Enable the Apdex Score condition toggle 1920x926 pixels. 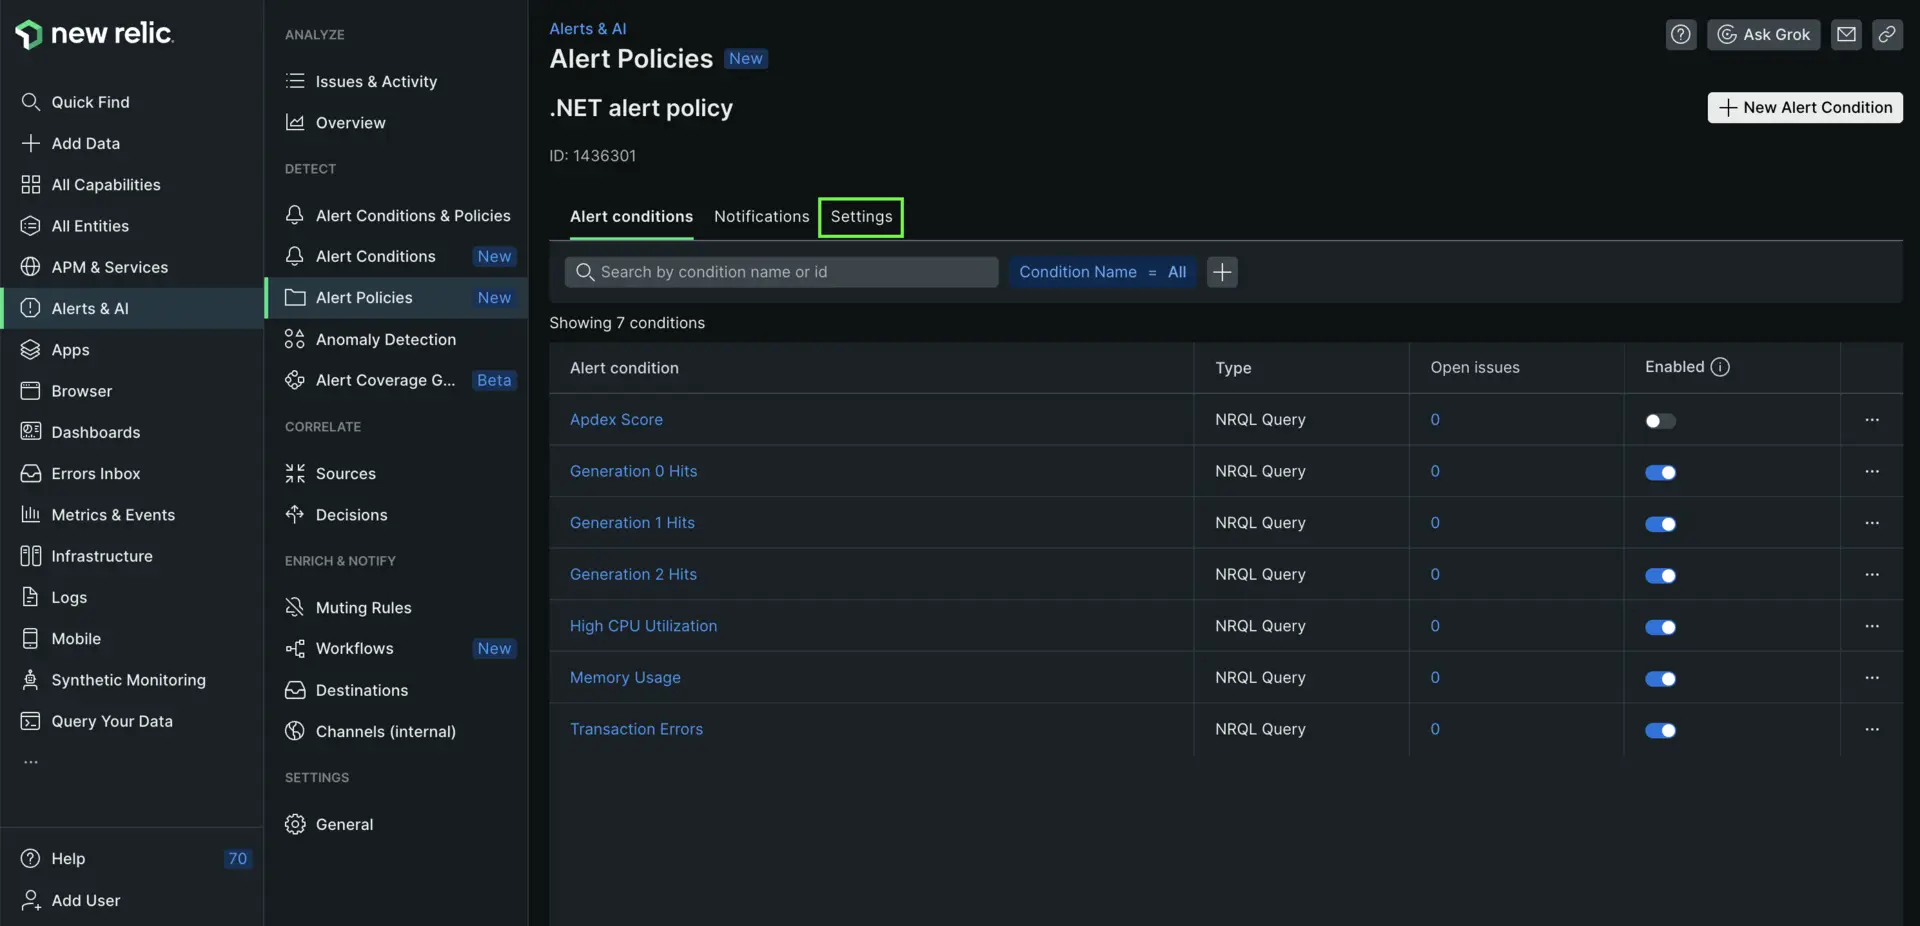(x=1660, y=421)
